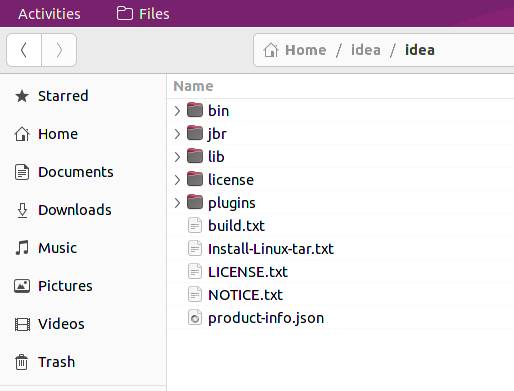Open the Activities overview
The image size is (514, 391).
[x=49, y=14]
